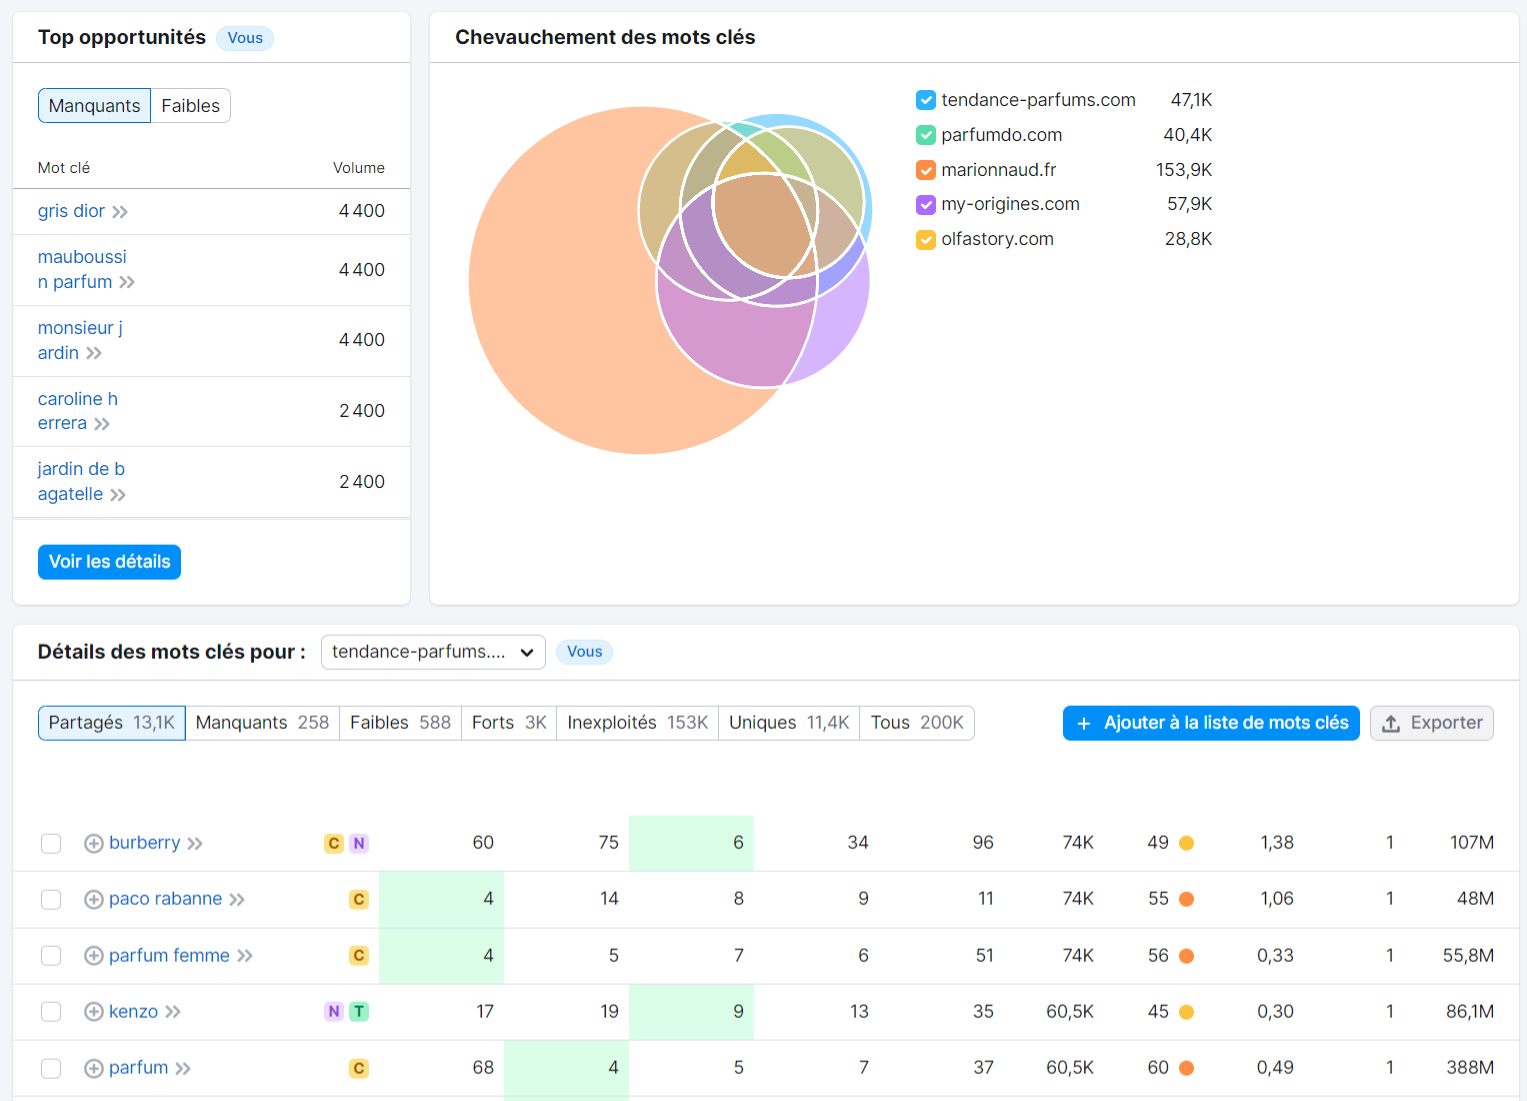Click Ajouter à la liste de mots clés
This screenshot has height=1101, width=1527.
pyautogui.click(x=1211, y=723)
